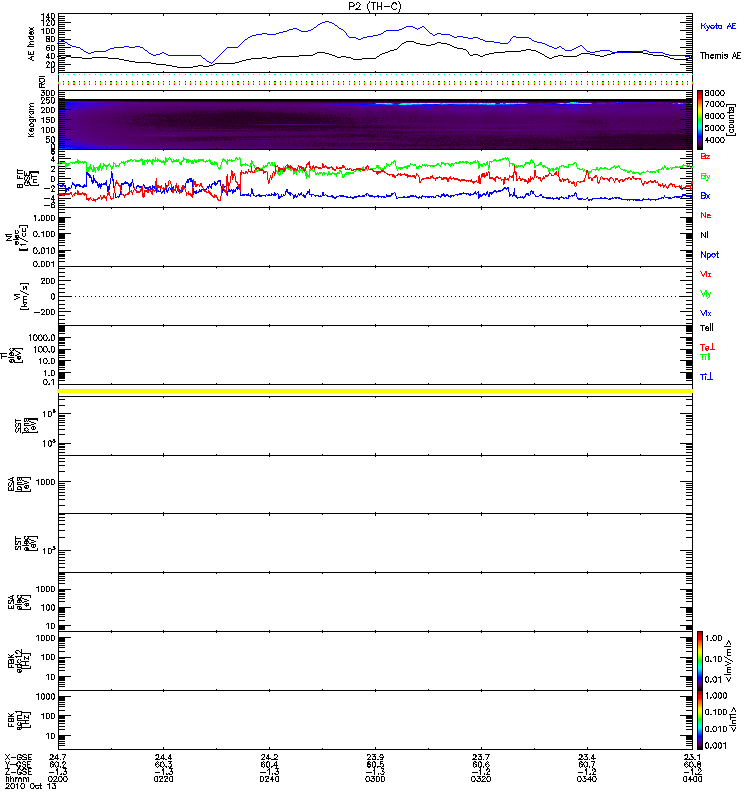Click the plot title 'P2 (TH-C)'
Image resolution: width=750 pixels, height=800 pixels.
point(374,6)
